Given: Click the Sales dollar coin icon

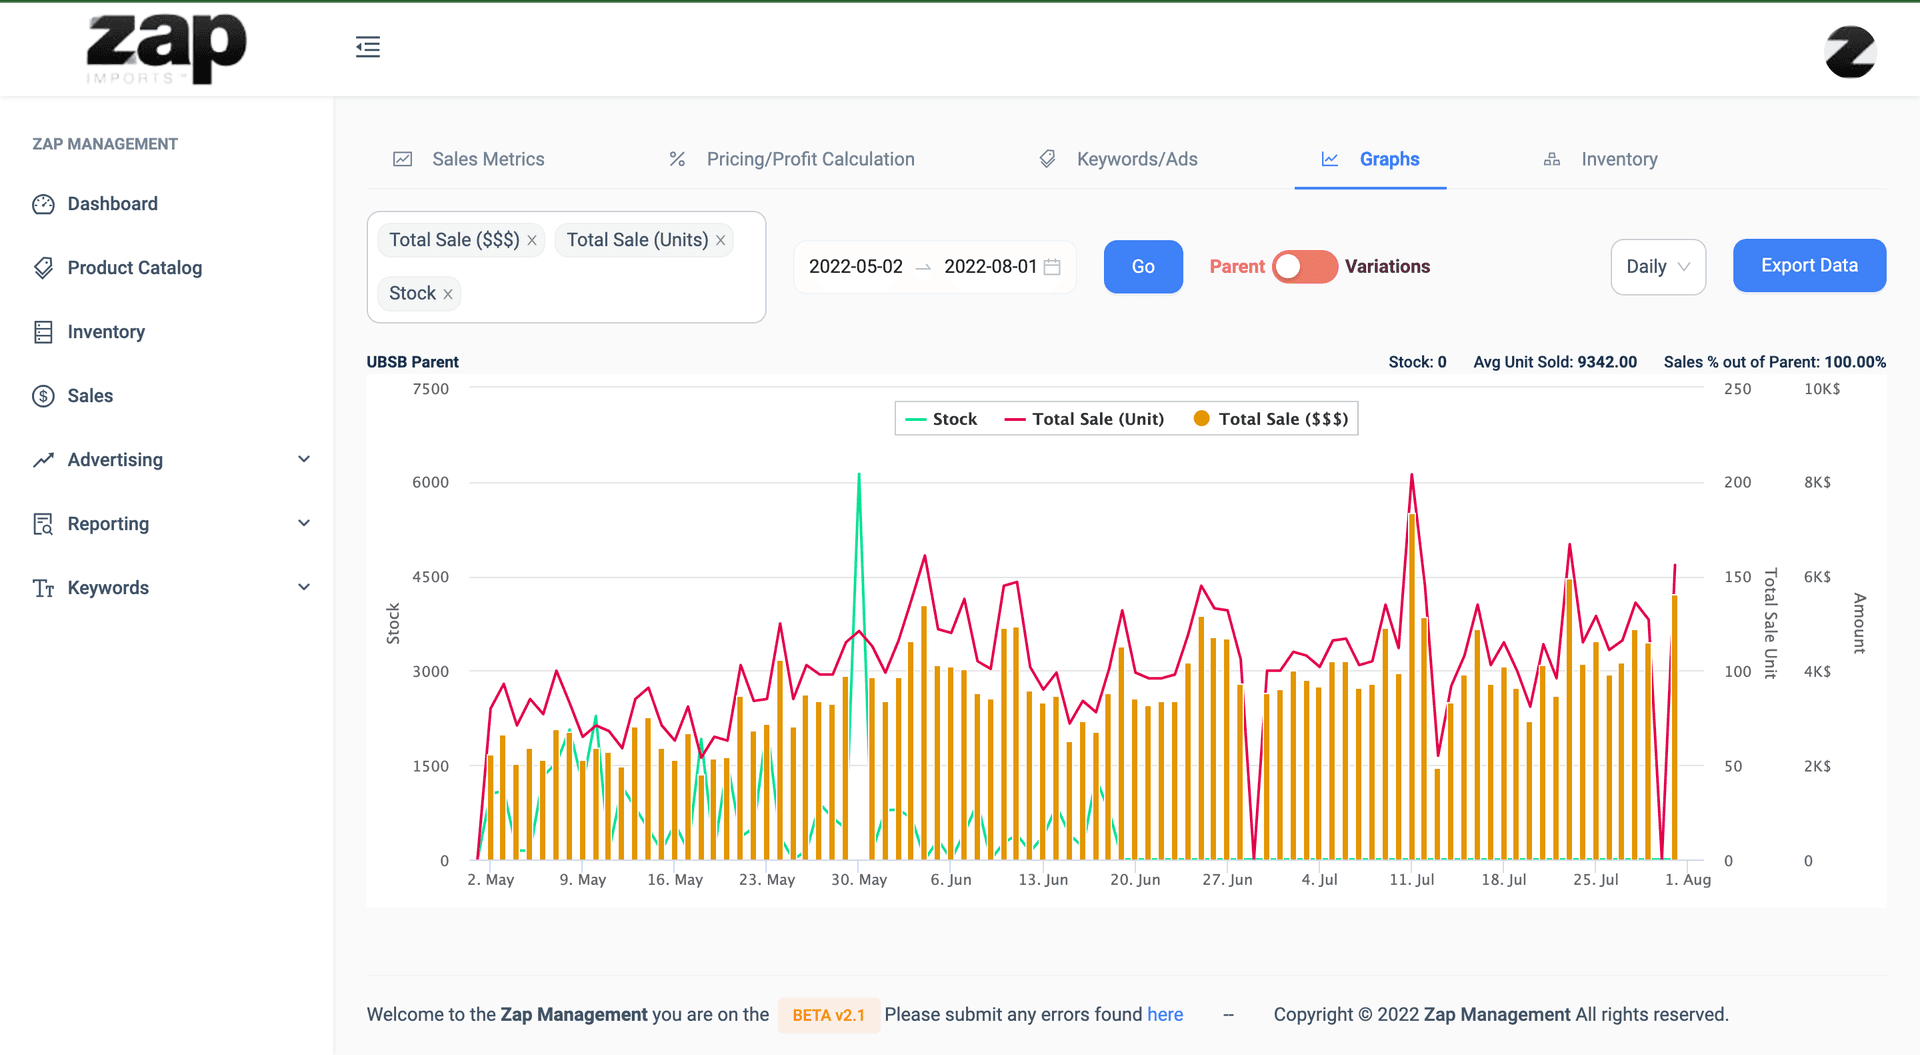Looking at the screenshot, I should pos(43,396).
